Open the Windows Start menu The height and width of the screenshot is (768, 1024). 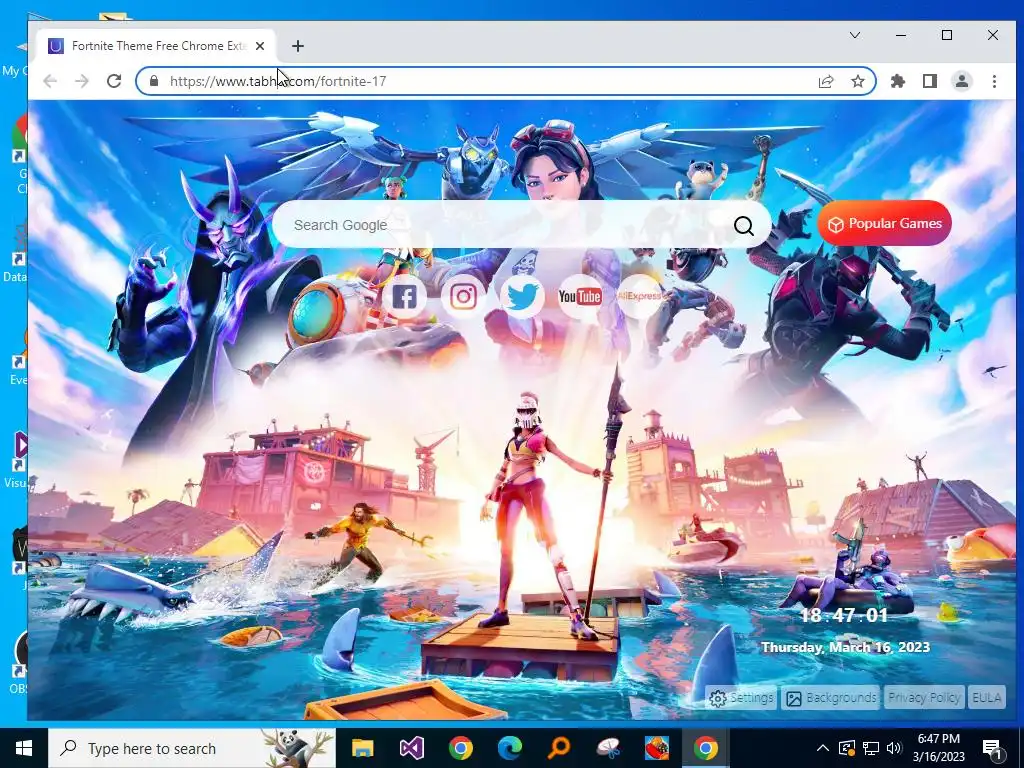24,748
